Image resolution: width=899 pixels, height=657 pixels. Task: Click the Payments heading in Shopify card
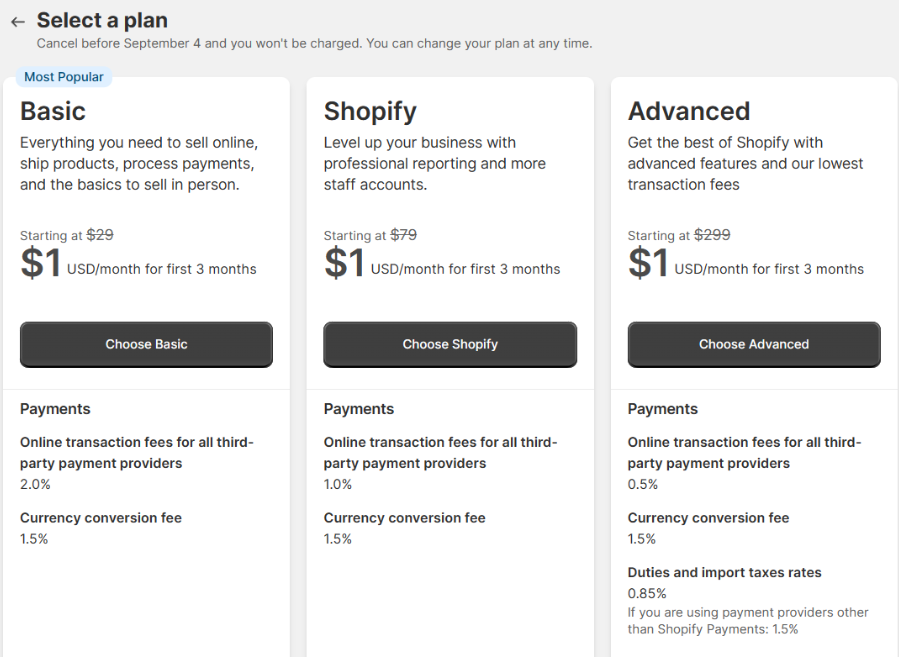[358, 409]
